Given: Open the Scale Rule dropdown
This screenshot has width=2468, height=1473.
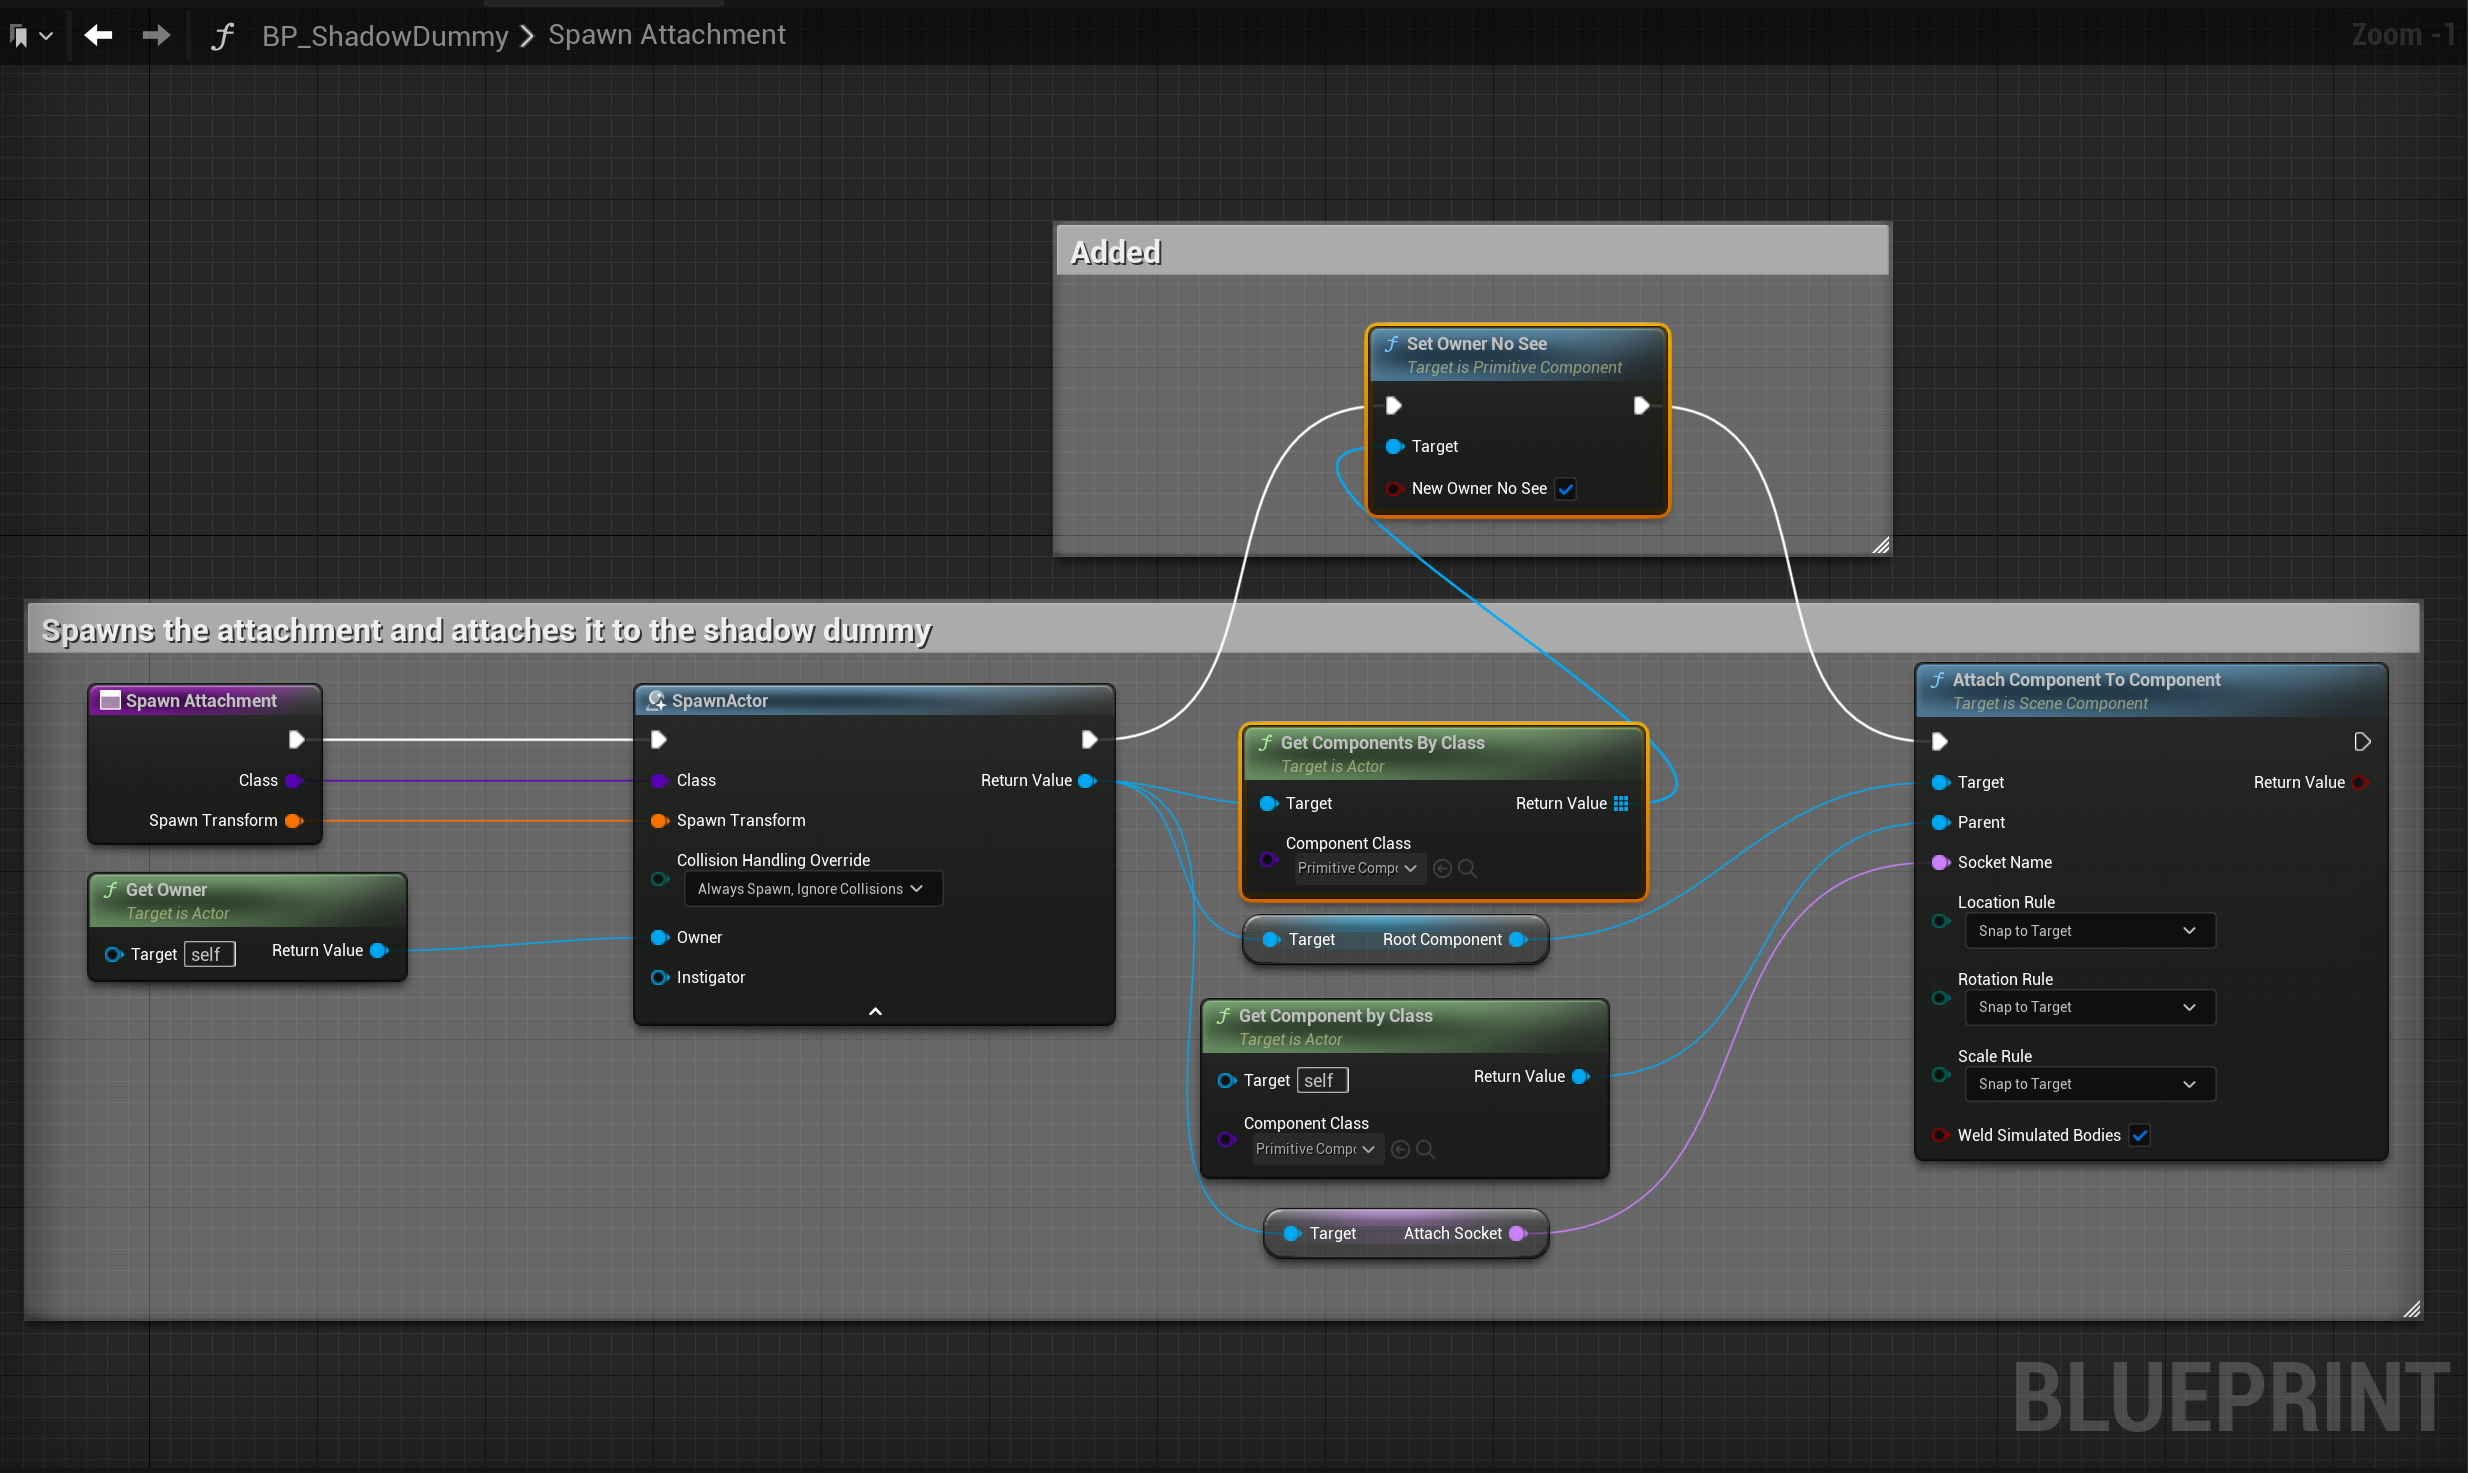Looking at the screenshot, I should [x=2088, y=1084].
